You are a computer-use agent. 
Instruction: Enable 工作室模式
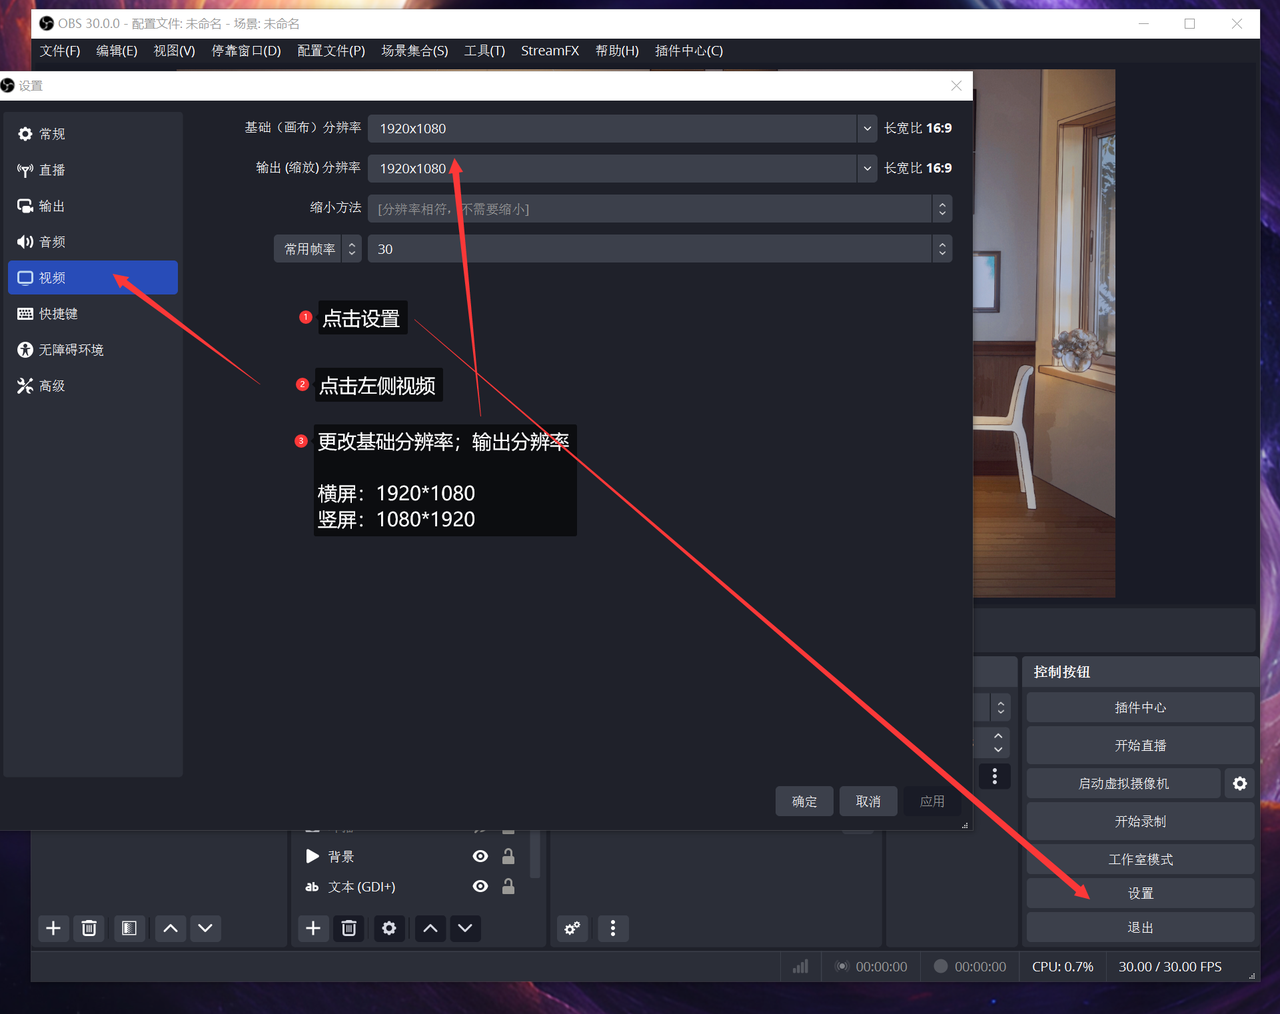pyautogui.click(x=1140, y=860)
